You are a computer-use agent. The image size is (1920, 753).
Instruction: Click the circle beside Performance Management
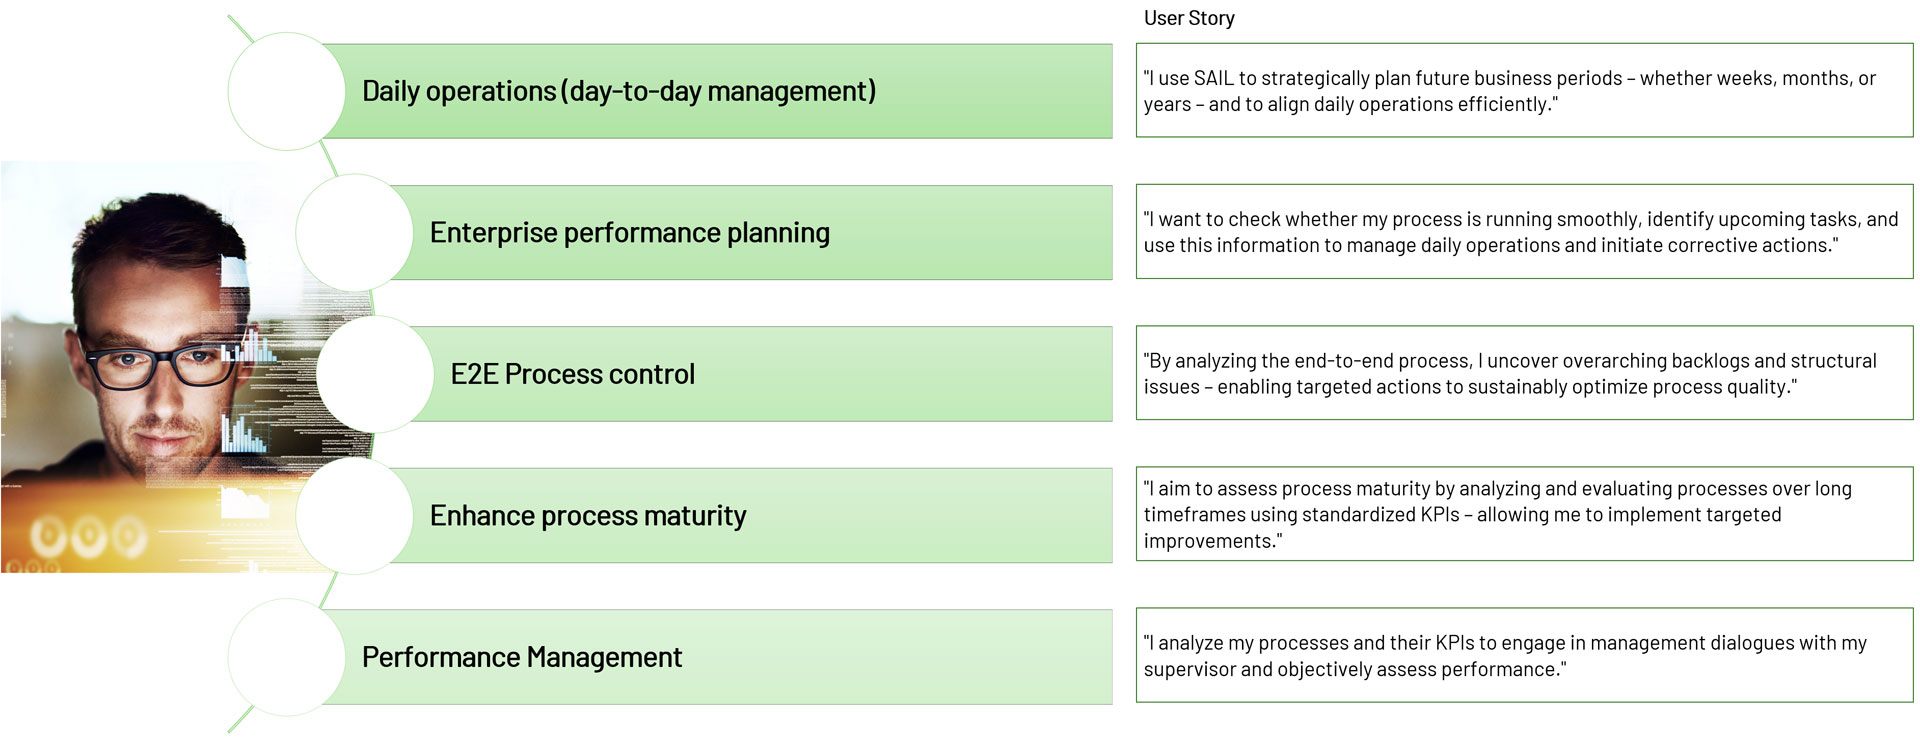tap(287, 657)
